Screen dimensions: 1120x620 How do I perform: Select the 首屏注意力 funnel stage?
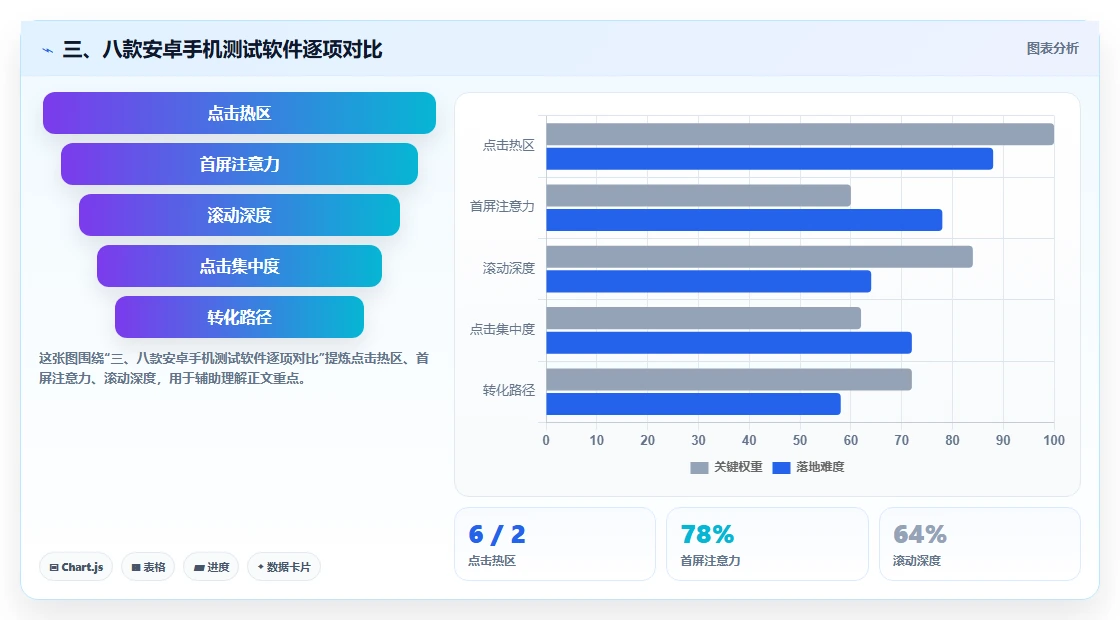pyautogui.click(x=239, y=164)
